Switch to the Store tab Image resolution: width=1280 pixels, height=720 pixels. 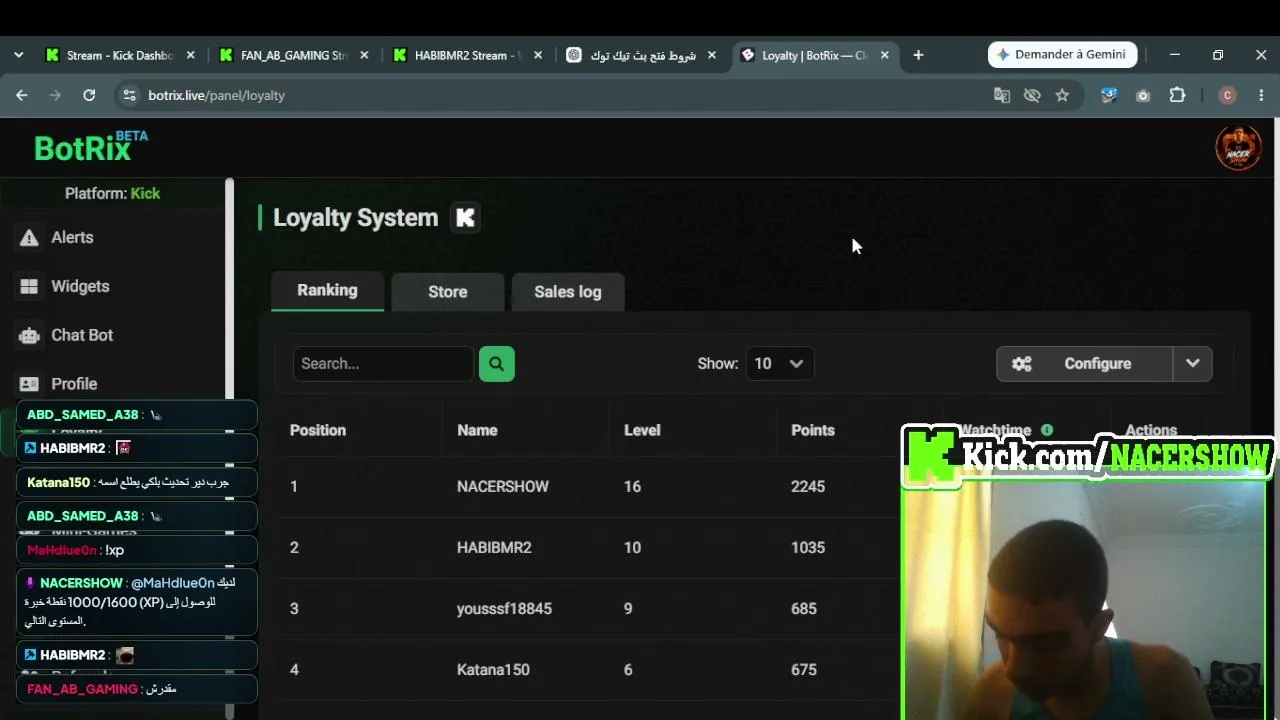pos(448,292)
